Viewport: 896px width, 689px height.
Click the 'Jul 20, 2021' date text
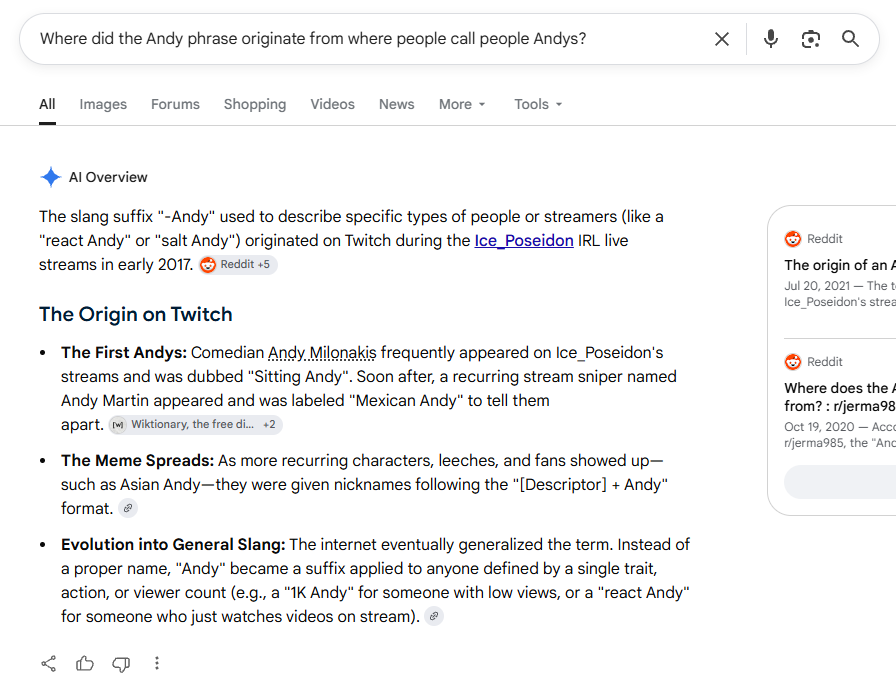click(817, 286)
